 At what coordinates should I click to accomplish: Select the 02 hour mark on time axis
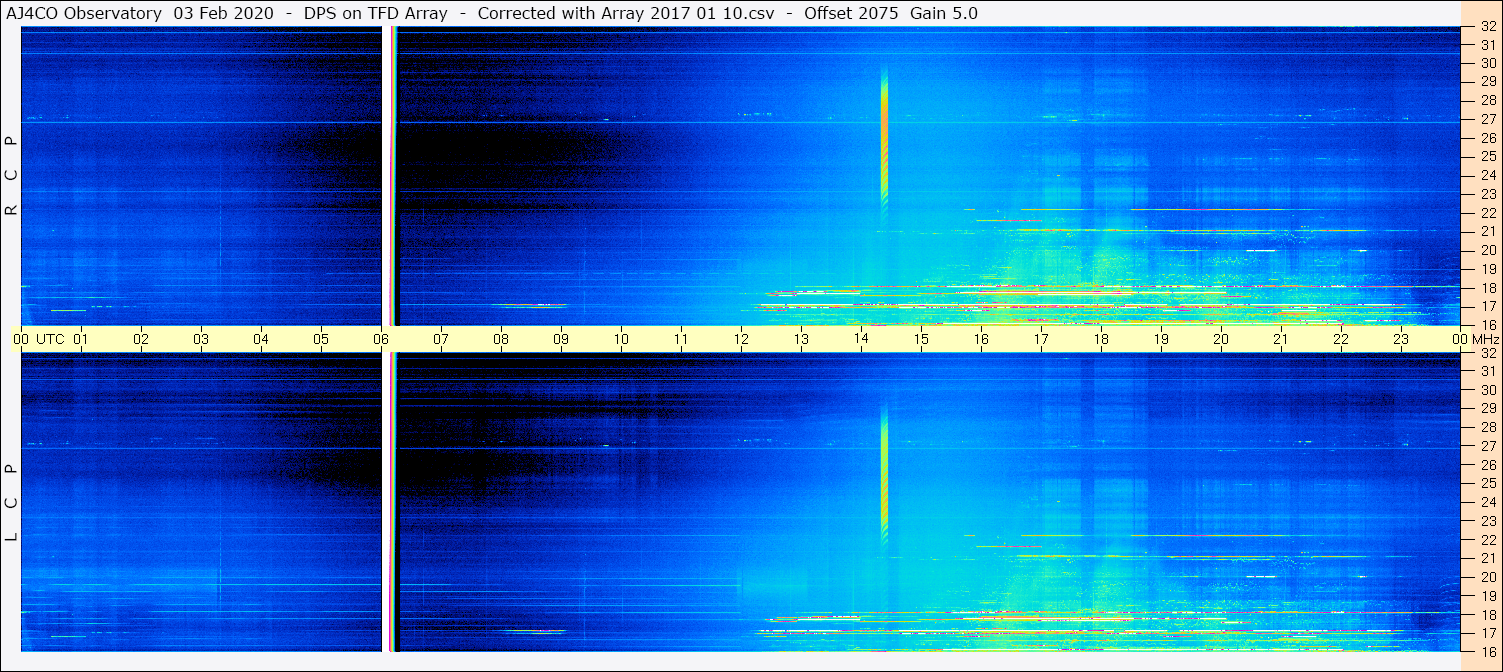click(141, 339)
